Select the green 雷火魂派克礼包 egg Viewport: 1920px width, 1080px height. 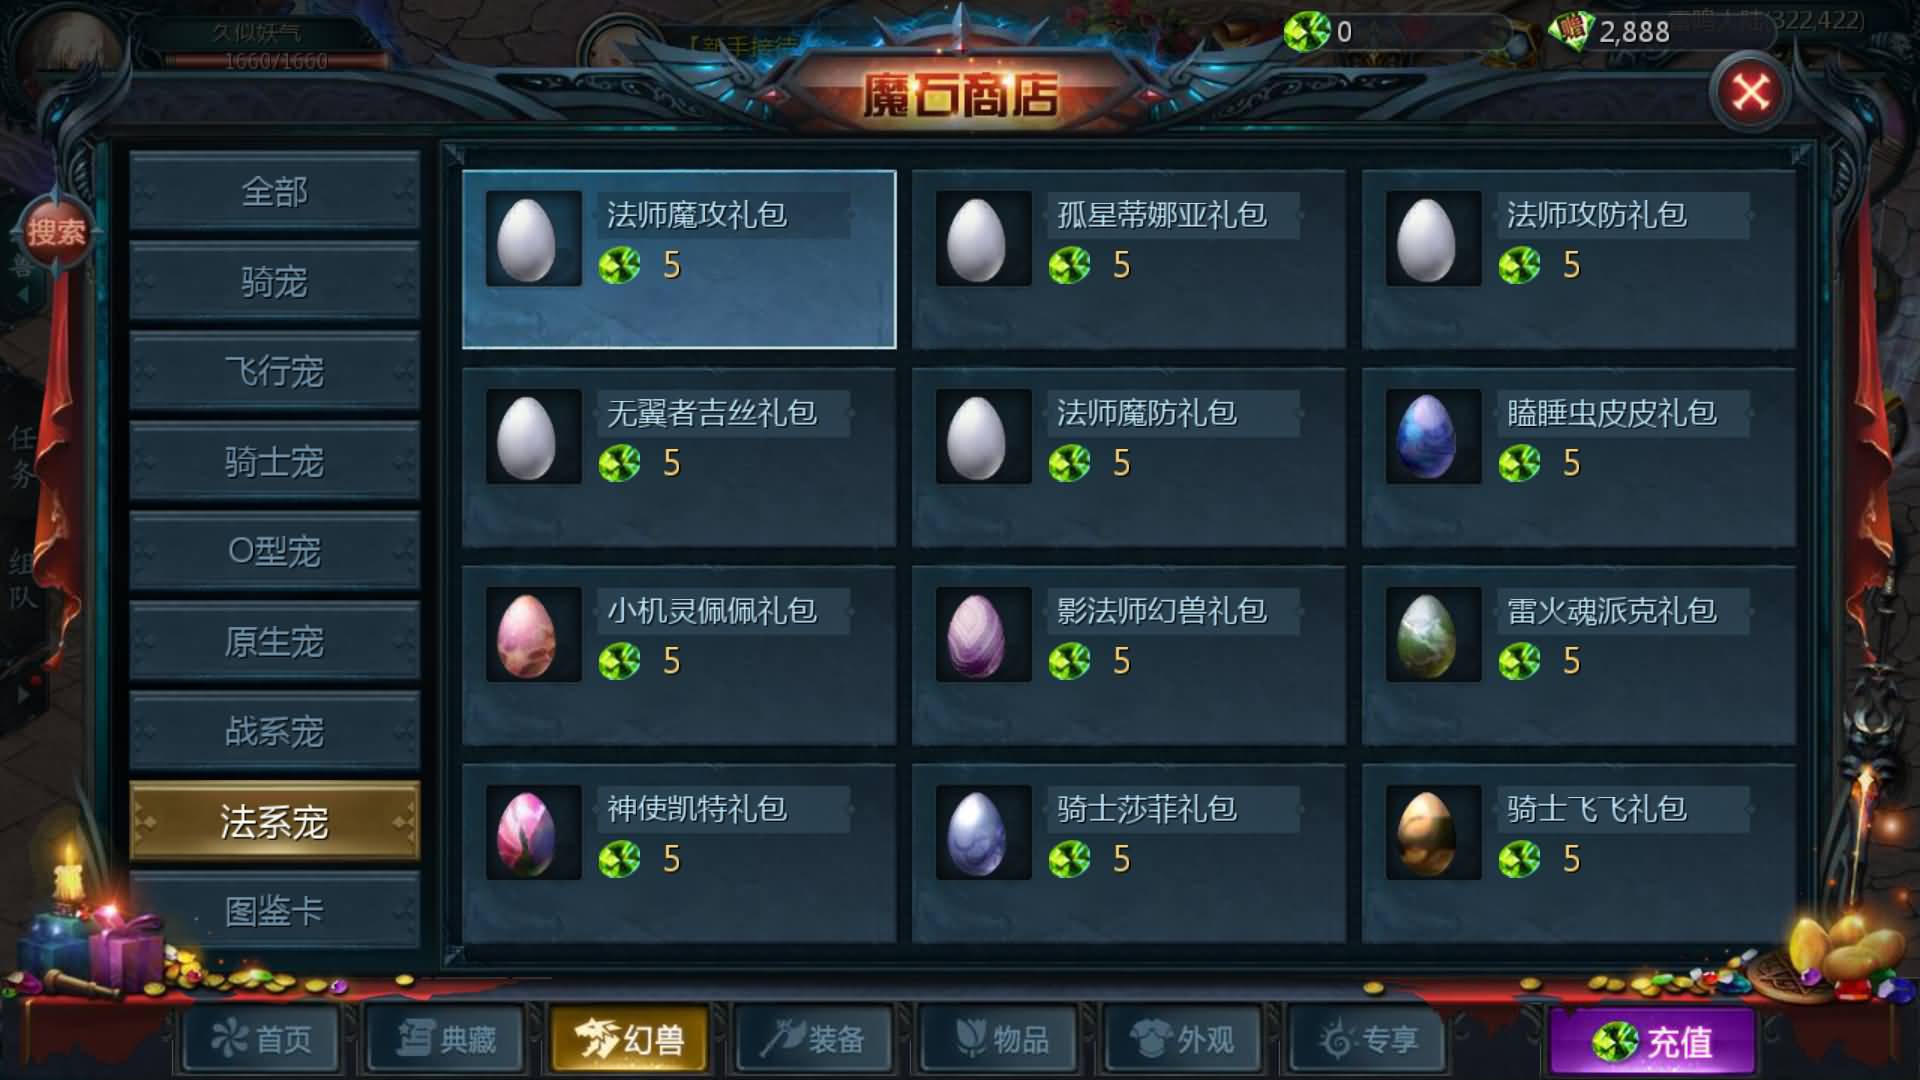coord(1433,635)
